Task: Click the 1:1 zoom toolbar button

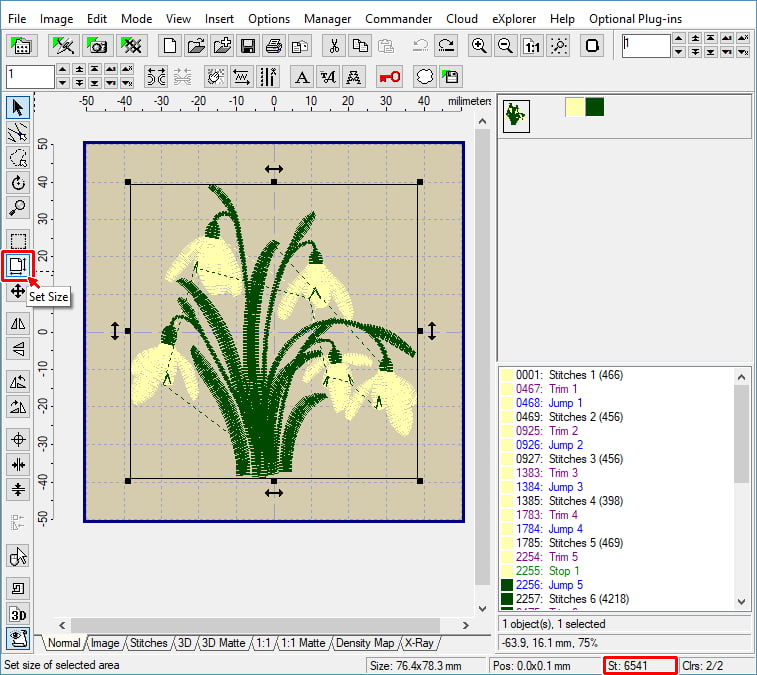Action: [x=532, y=46]
